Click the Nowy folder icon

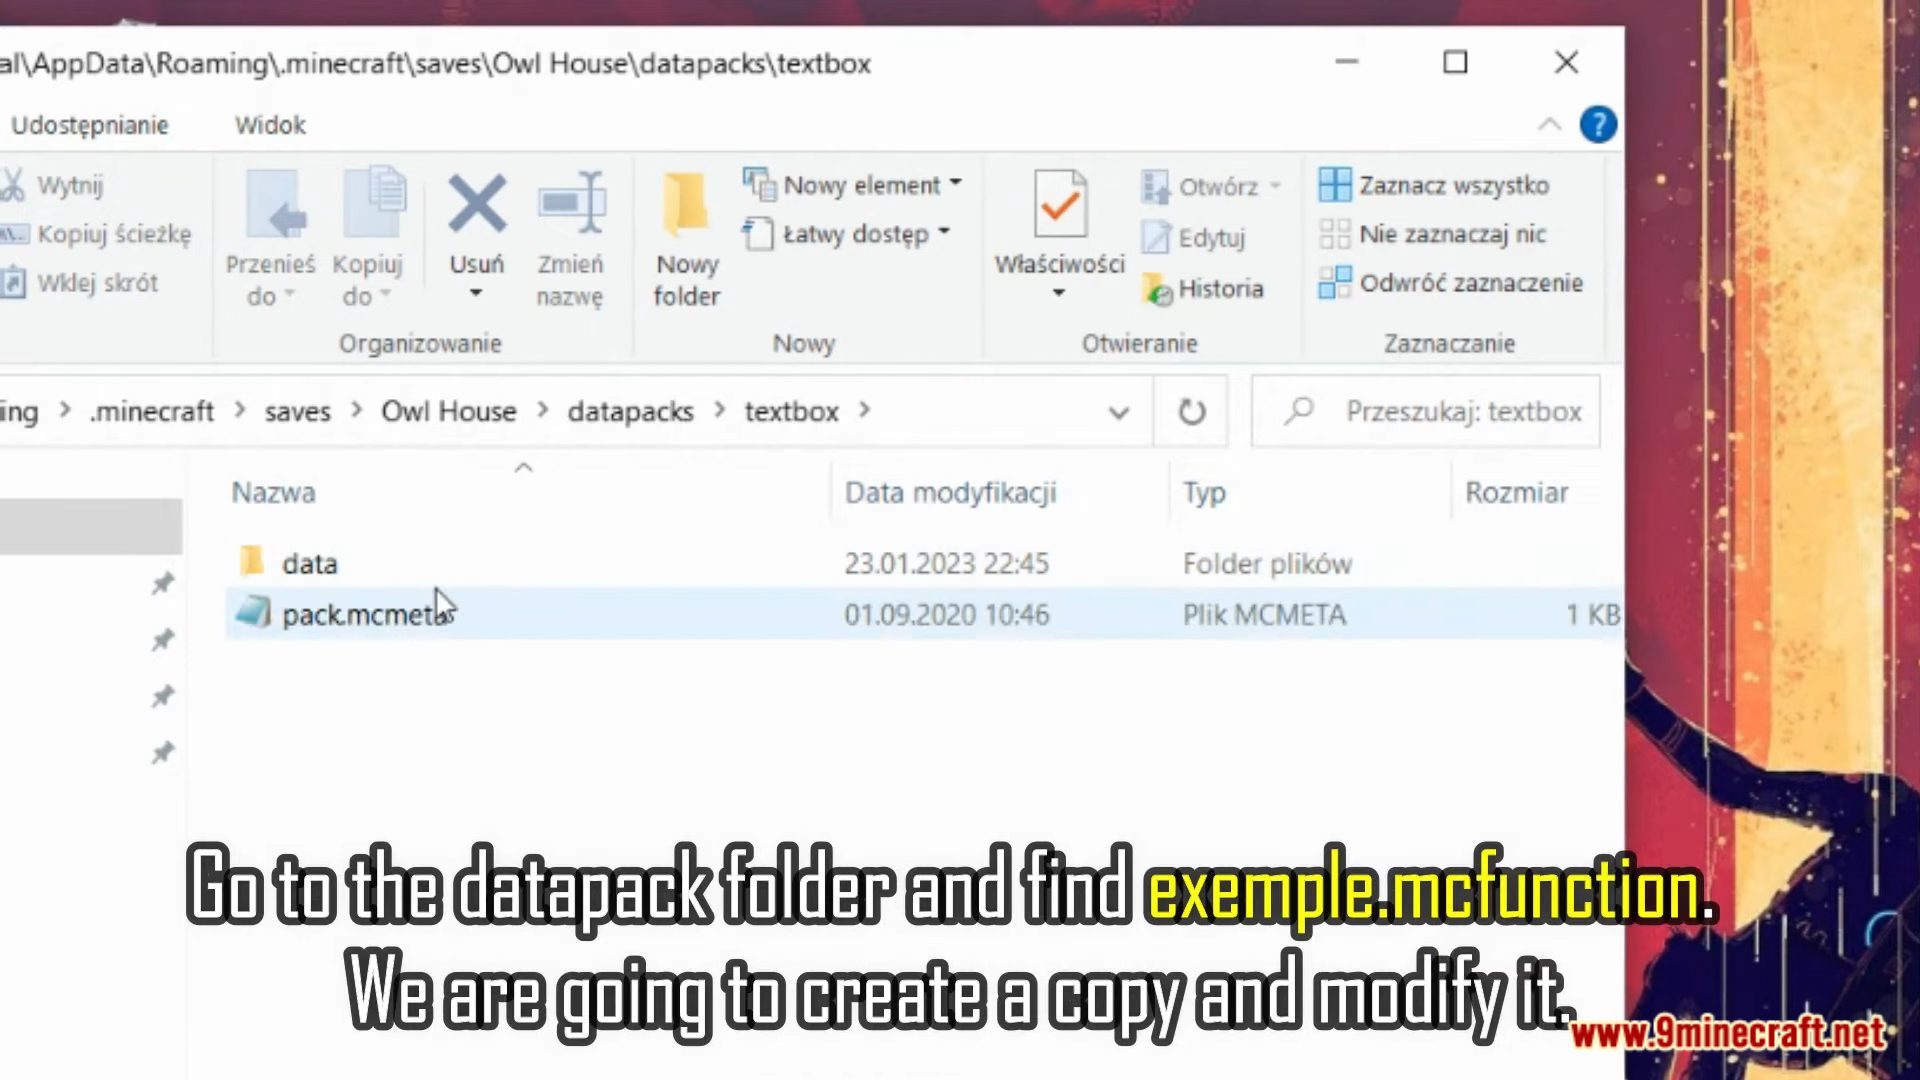[686, 204]
